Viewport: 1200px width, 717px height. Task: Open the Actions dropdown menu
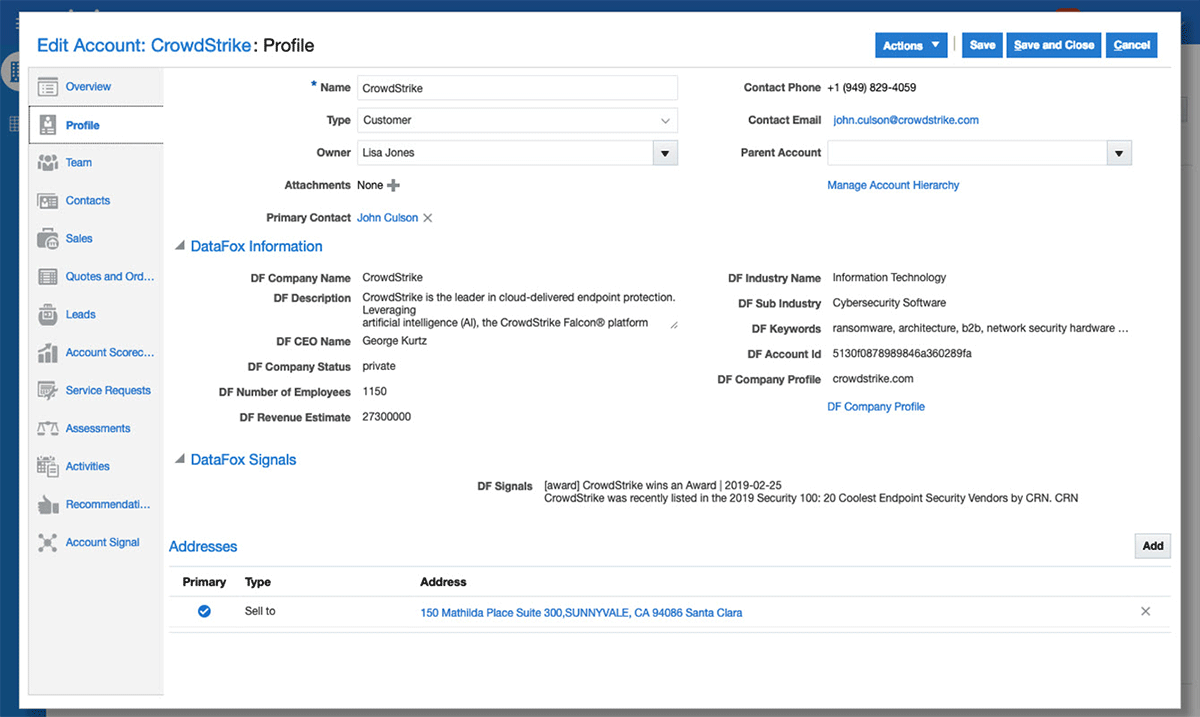pos(911,45)
